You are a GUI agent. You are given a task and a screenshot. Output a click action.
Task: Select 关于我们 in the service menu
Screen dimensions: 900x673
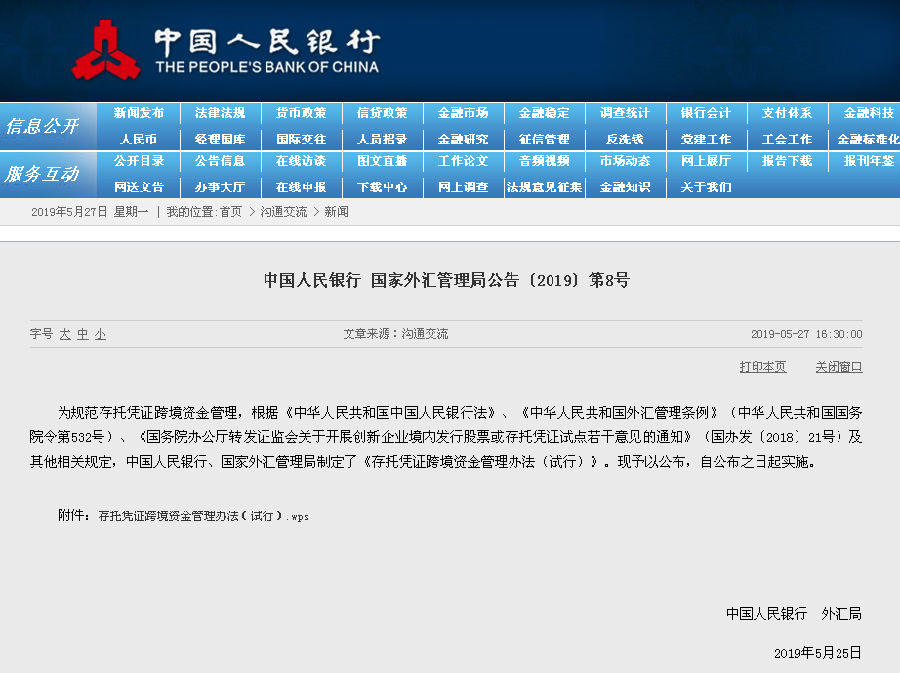click(x=706, y=187)
